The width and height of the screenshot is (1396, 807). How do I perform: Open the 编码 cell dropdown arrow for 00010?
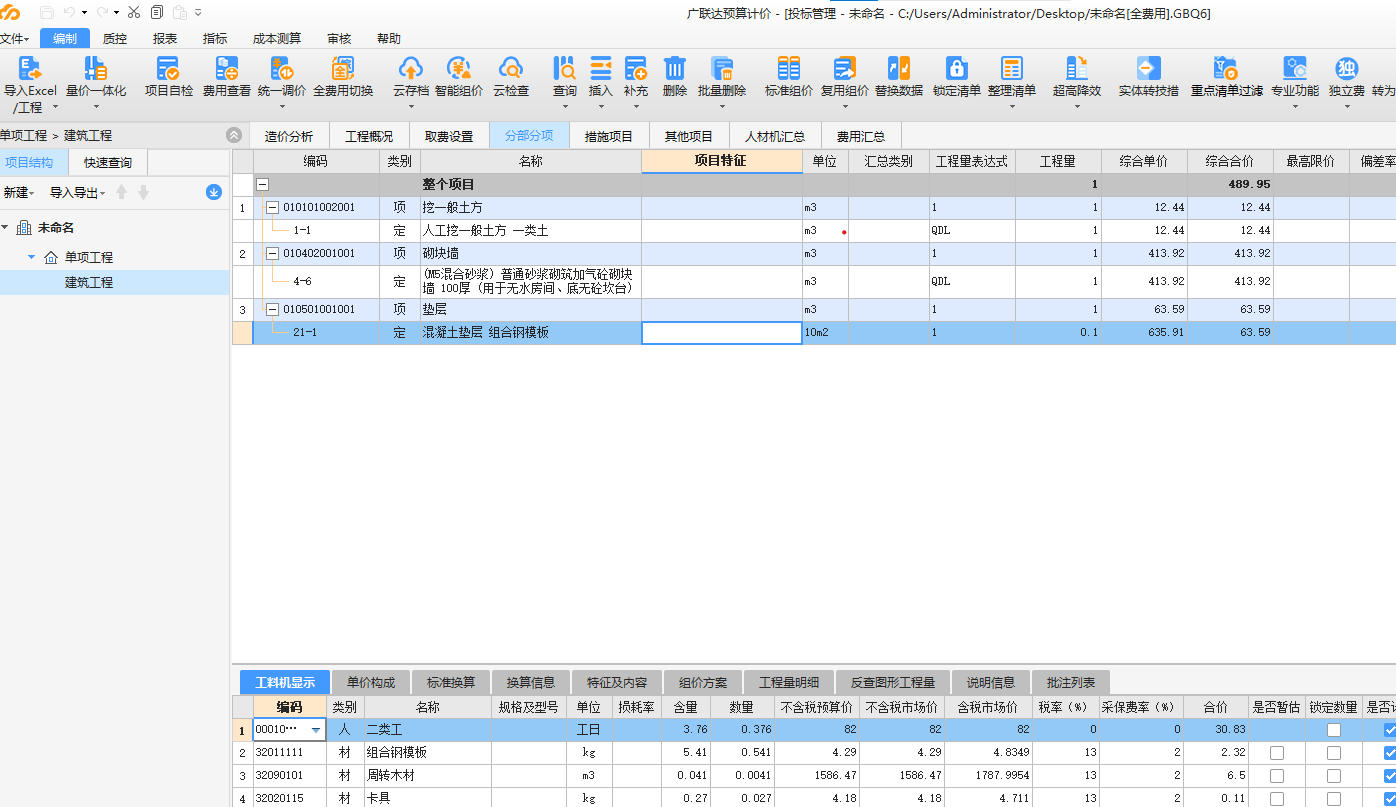pos(316,730)
